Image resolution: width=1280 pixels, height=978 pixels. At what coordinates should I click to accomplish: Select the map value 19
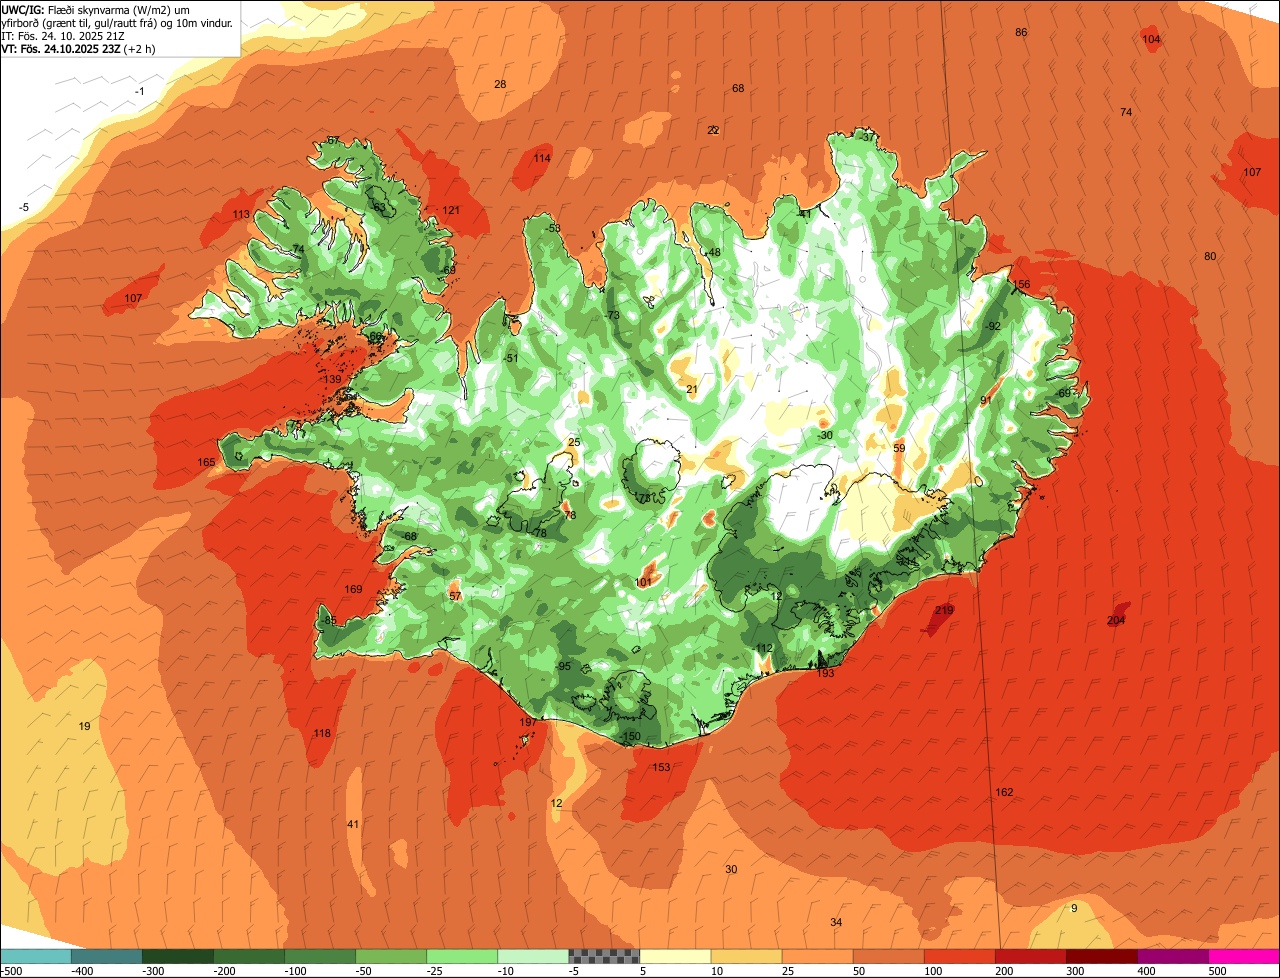click(x=84, y=726)
